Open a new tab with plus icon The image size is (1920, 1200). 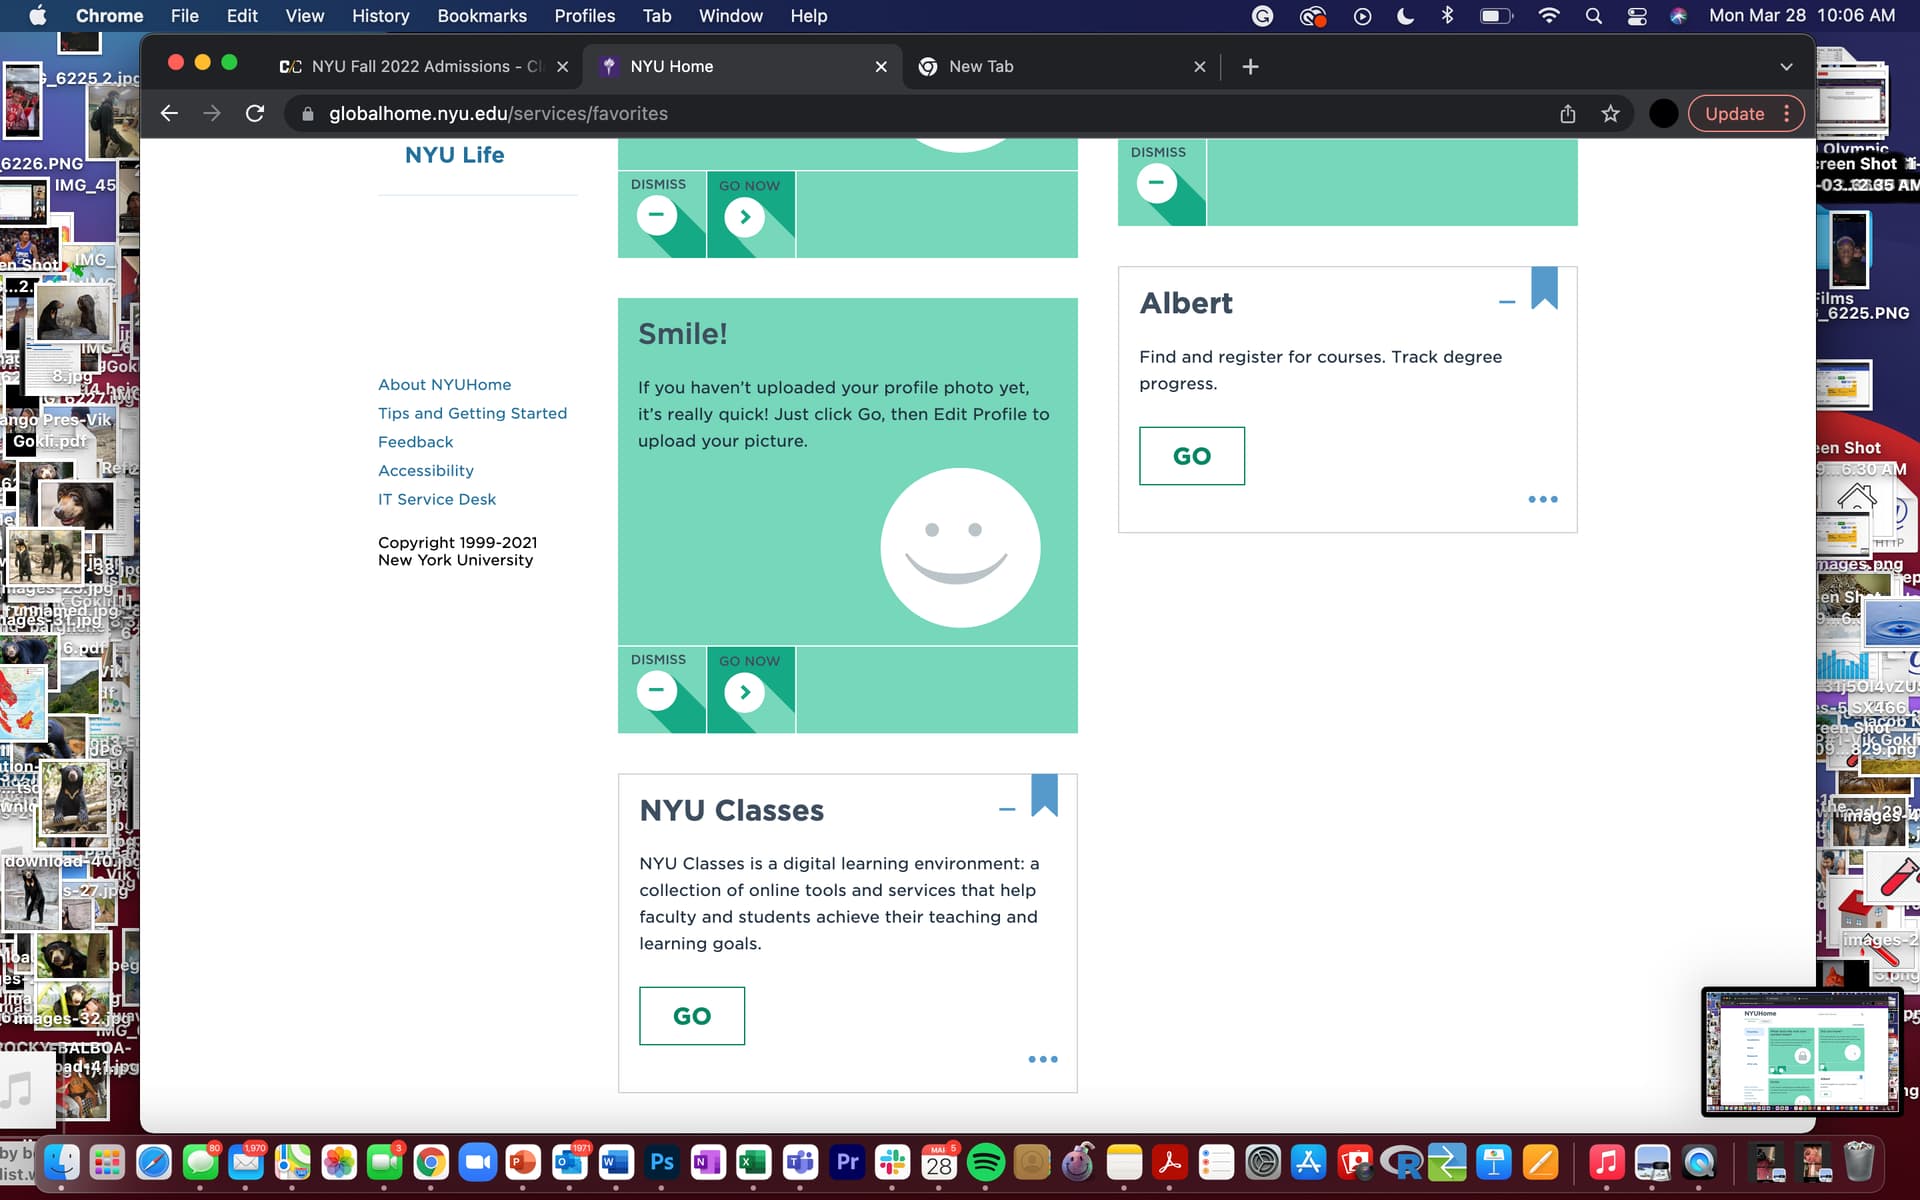point(1250,67)
